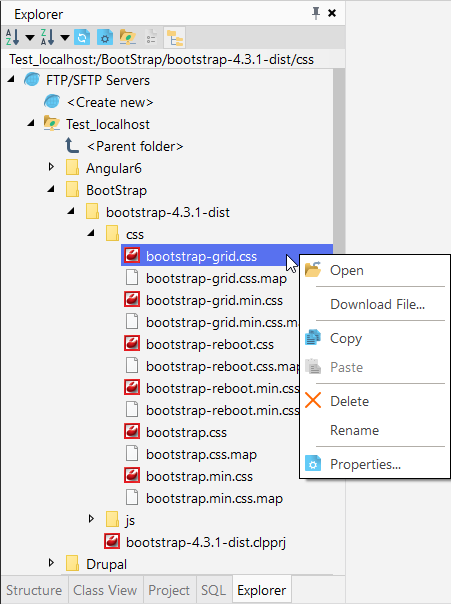Choose Download File... from context menu
The width and height of the screenshot is (451, 604).
(374, 304)
